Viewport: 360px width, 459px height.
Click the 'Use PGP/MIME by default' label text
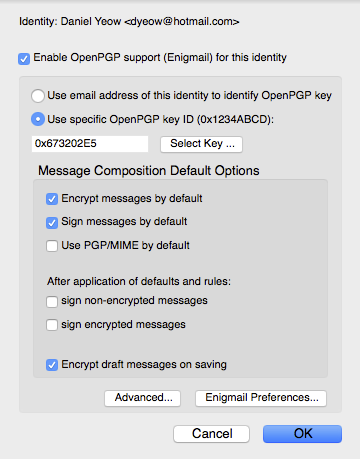[125, 246]
